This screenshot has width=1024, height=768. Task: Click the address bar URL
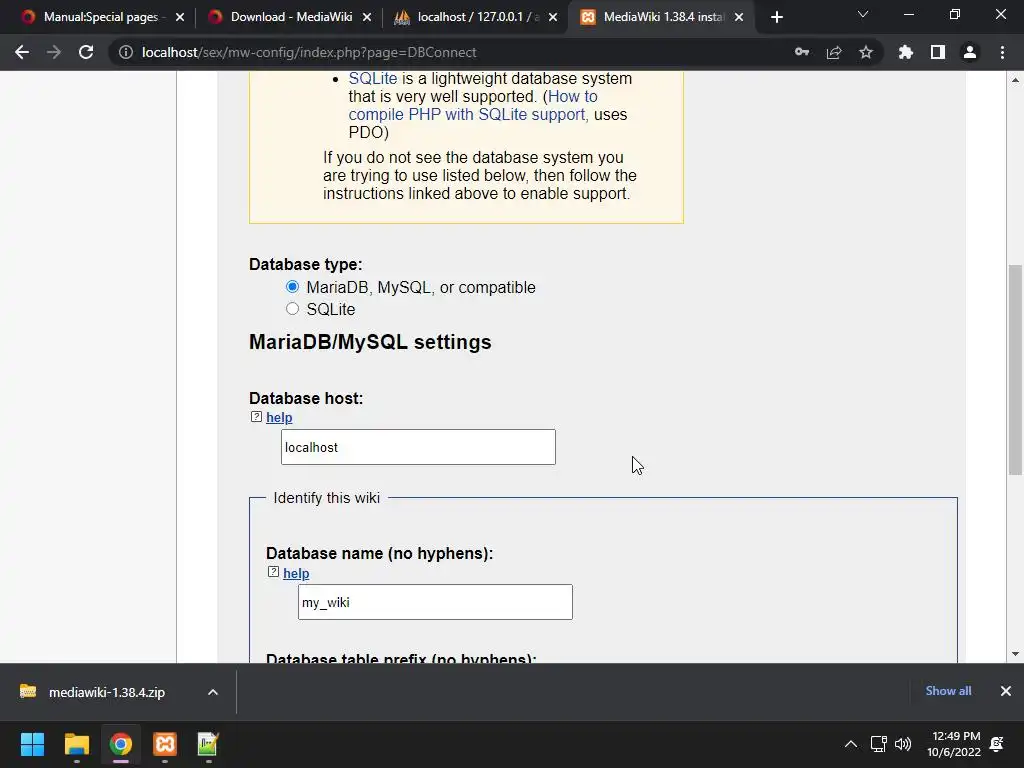(x=309, y=52)
